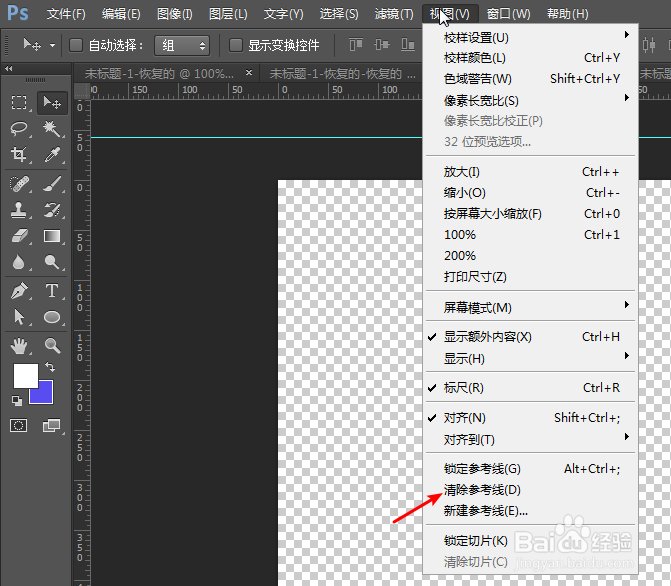671x586 pixels.
Task: Open the 编辑(E) menu
Action: (121, 14)
